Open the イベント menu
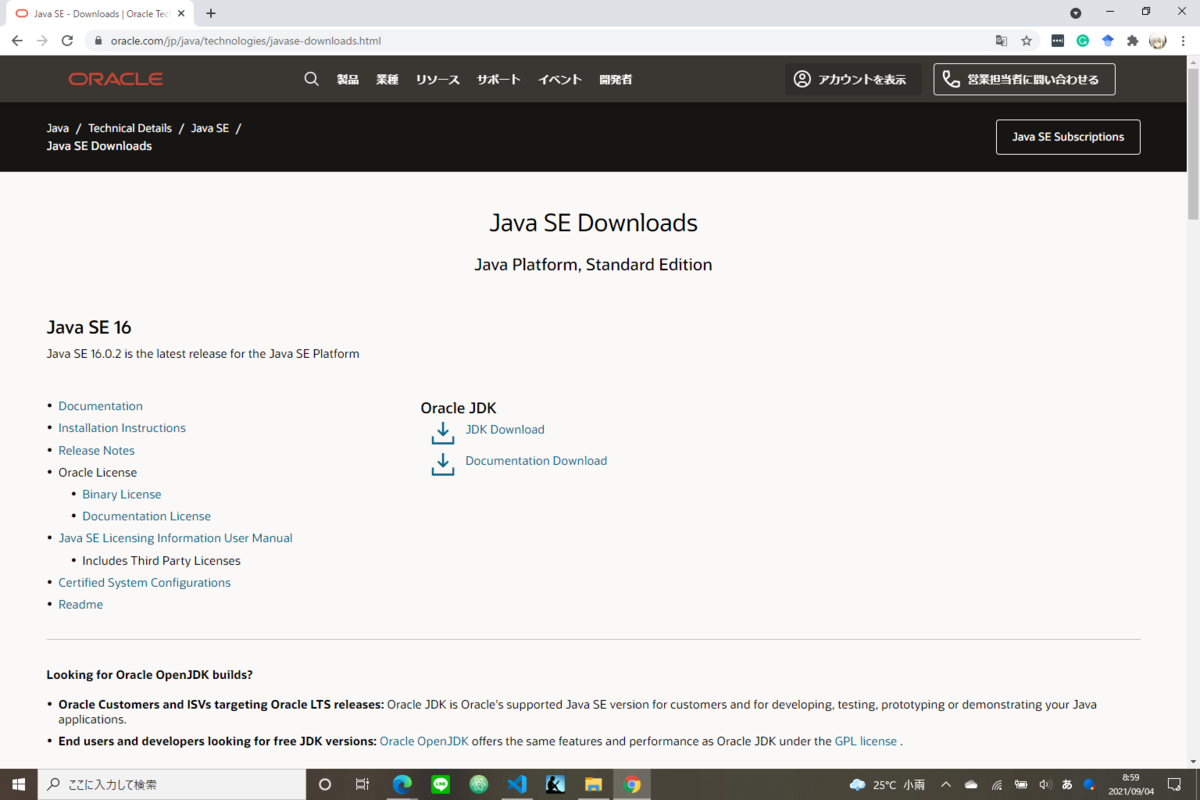1200x800 pixels. click(x=560, y=79)
